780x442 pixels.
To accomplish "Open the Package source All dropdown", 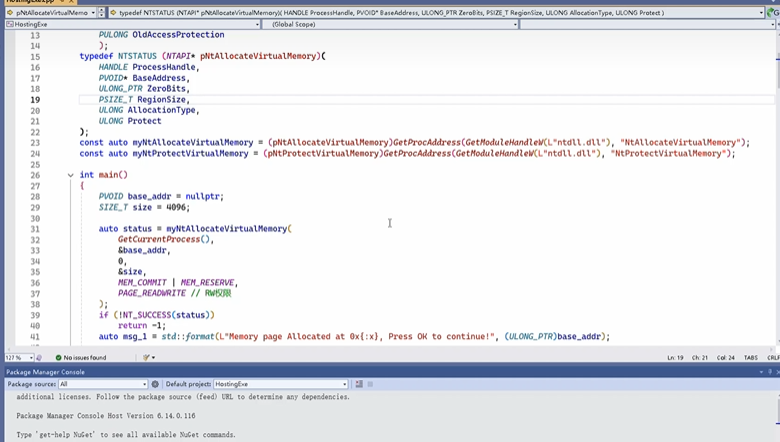I will click(103, 384).
